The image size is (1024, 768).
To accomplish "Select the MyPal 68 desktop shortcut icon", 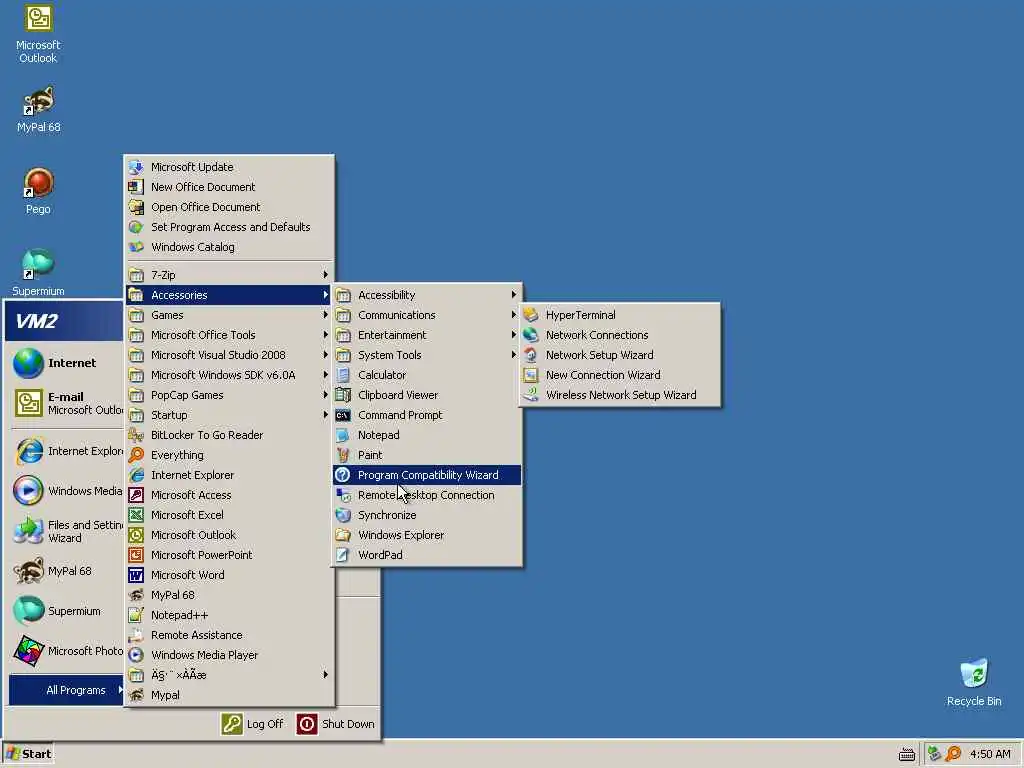I will click(38, 101).
